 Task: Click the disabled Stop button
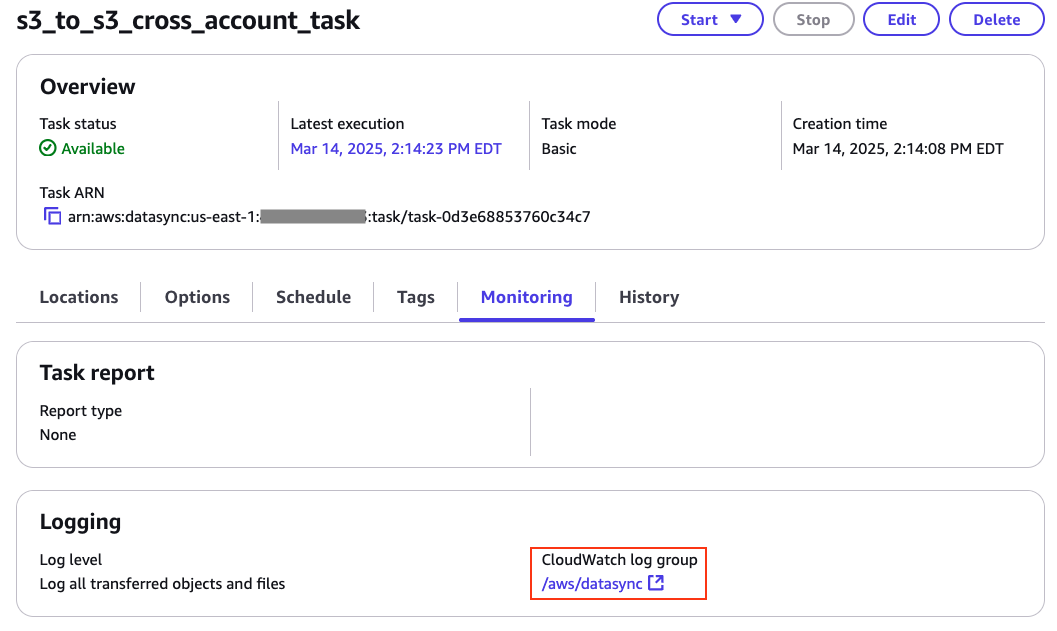point(813,19)
